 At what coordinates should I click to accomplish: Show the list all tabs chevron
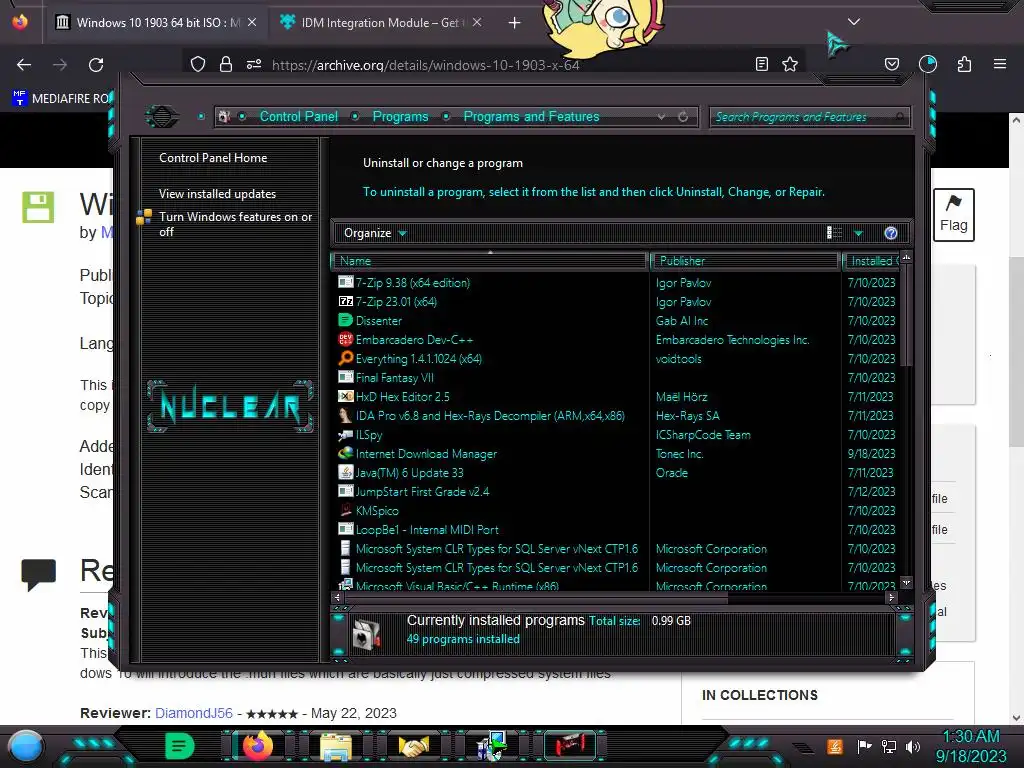854,22
